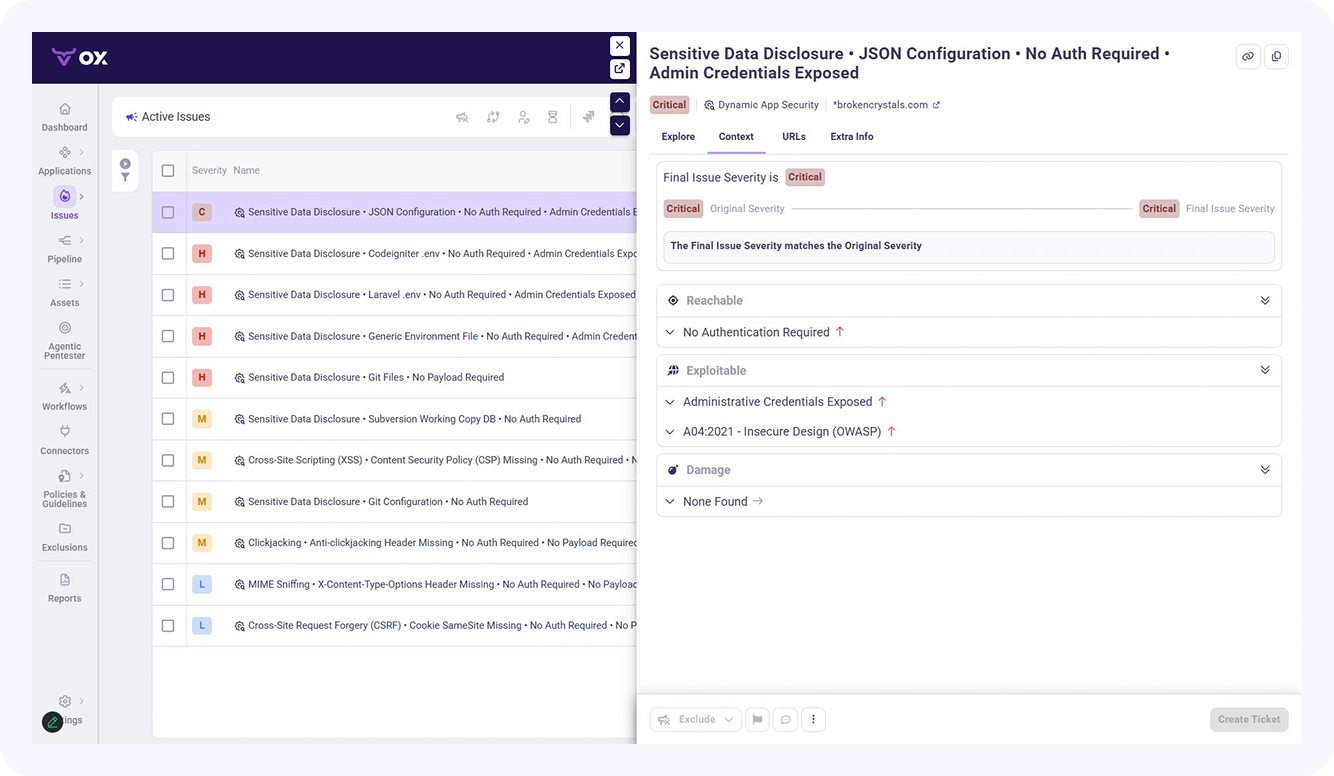The width and height of the screenshot is (1334, 776).
Task: Collapse the Reachable section
Action: 1265,300
